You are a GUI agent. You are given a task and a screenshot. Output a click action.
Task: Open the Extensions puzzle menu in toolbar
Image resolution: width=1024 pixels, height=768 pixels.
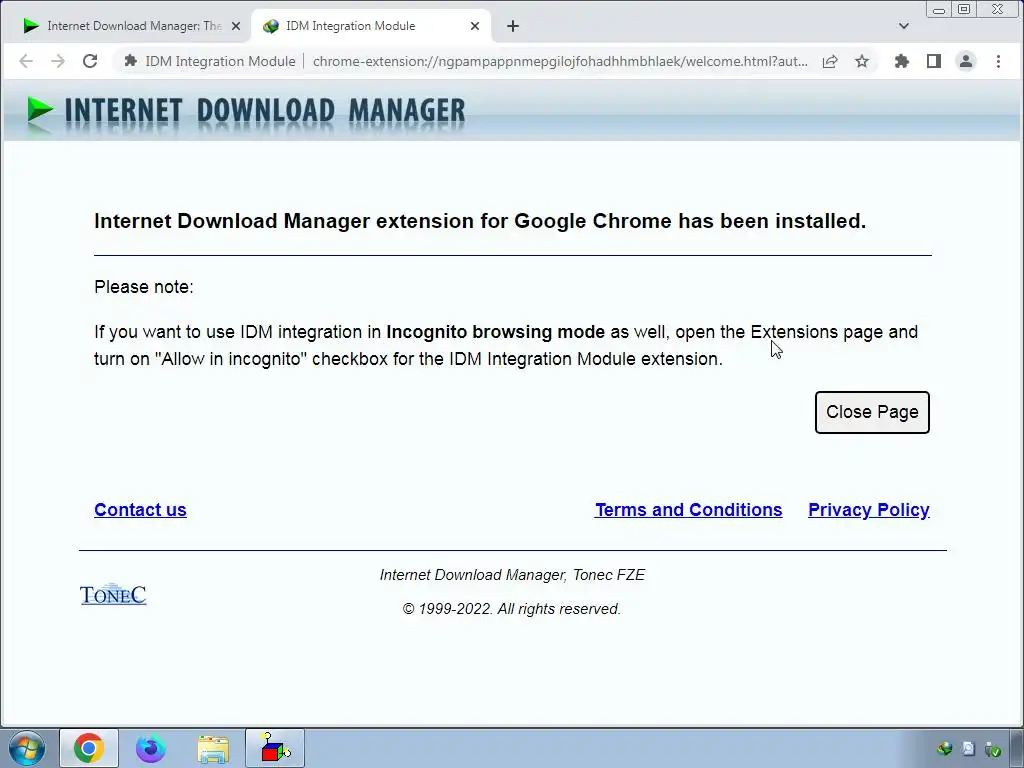coord(902,61)
